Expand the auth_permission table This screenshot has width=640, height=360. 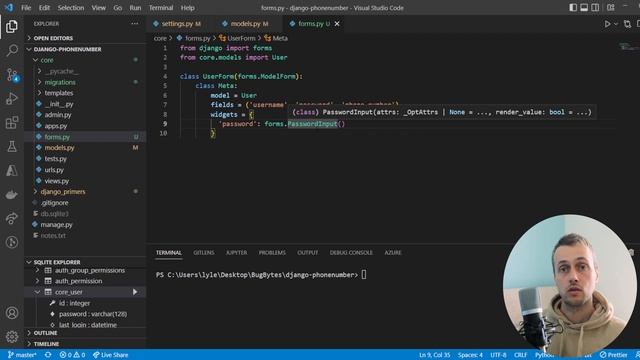(x=84, y=281)
